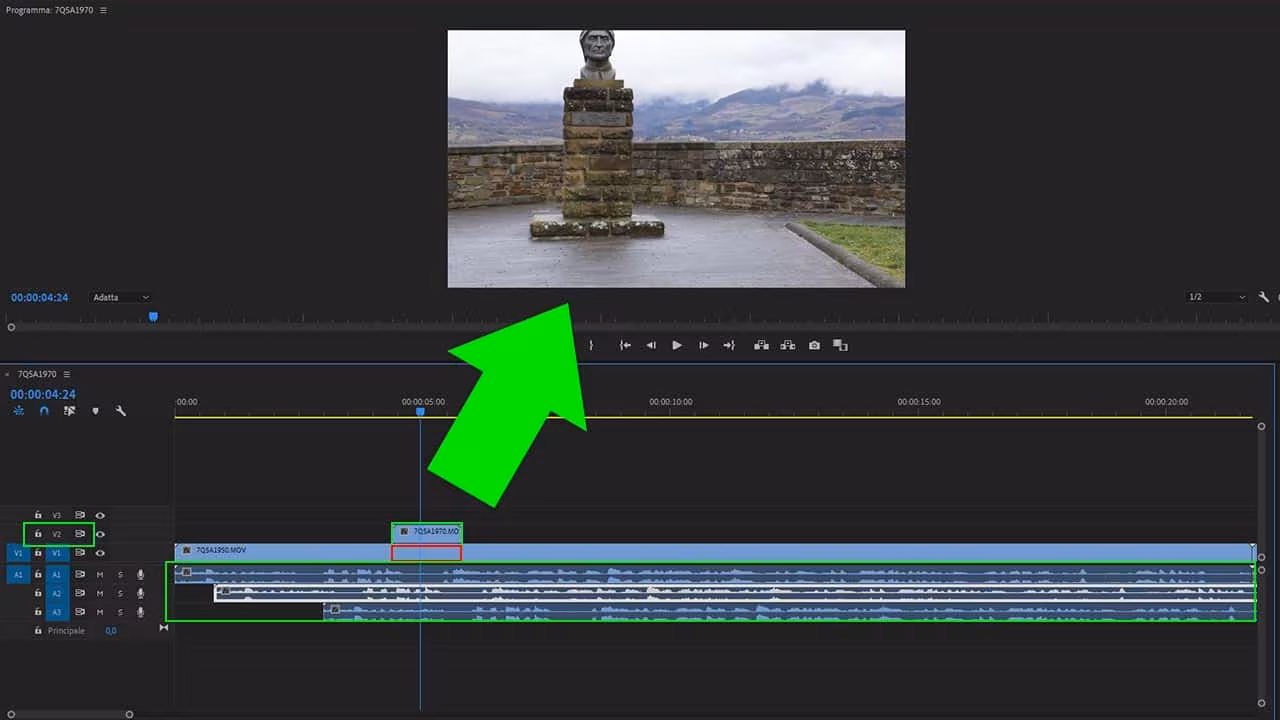The height and width of the screenshot is (720, 1280).
Task: Open the Adatta zoom level dropdown
Action: 118,297
